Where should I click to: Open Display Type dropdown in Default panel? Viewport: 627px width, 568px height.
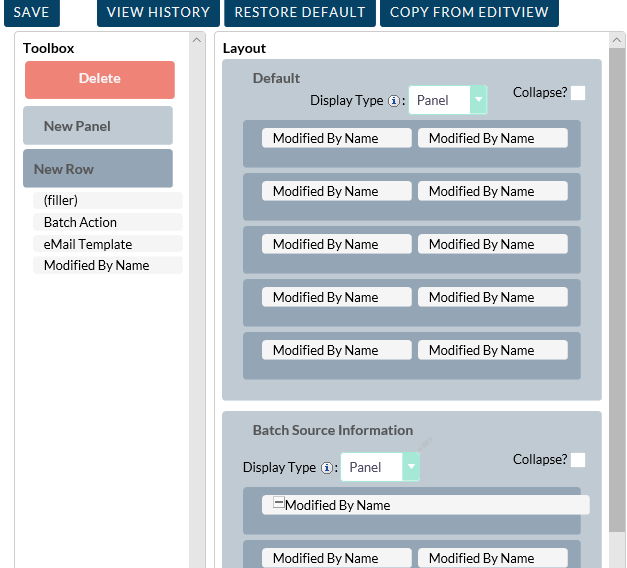click(447, 100)
